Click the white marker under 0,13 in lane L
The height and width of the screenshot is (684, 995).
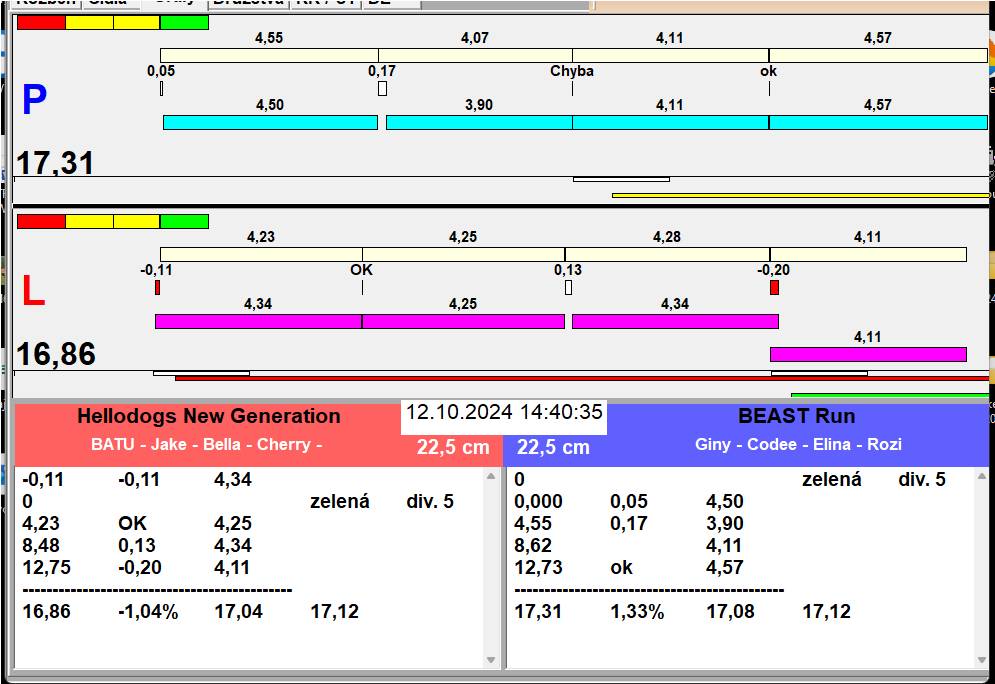tap(568, 288)
